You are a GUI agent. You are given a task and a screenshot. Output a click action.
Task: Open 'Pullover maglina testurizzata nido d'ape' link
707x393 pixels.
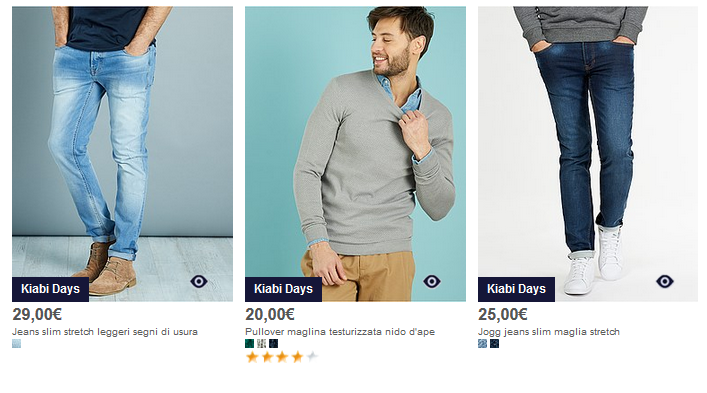pos(340,332)
